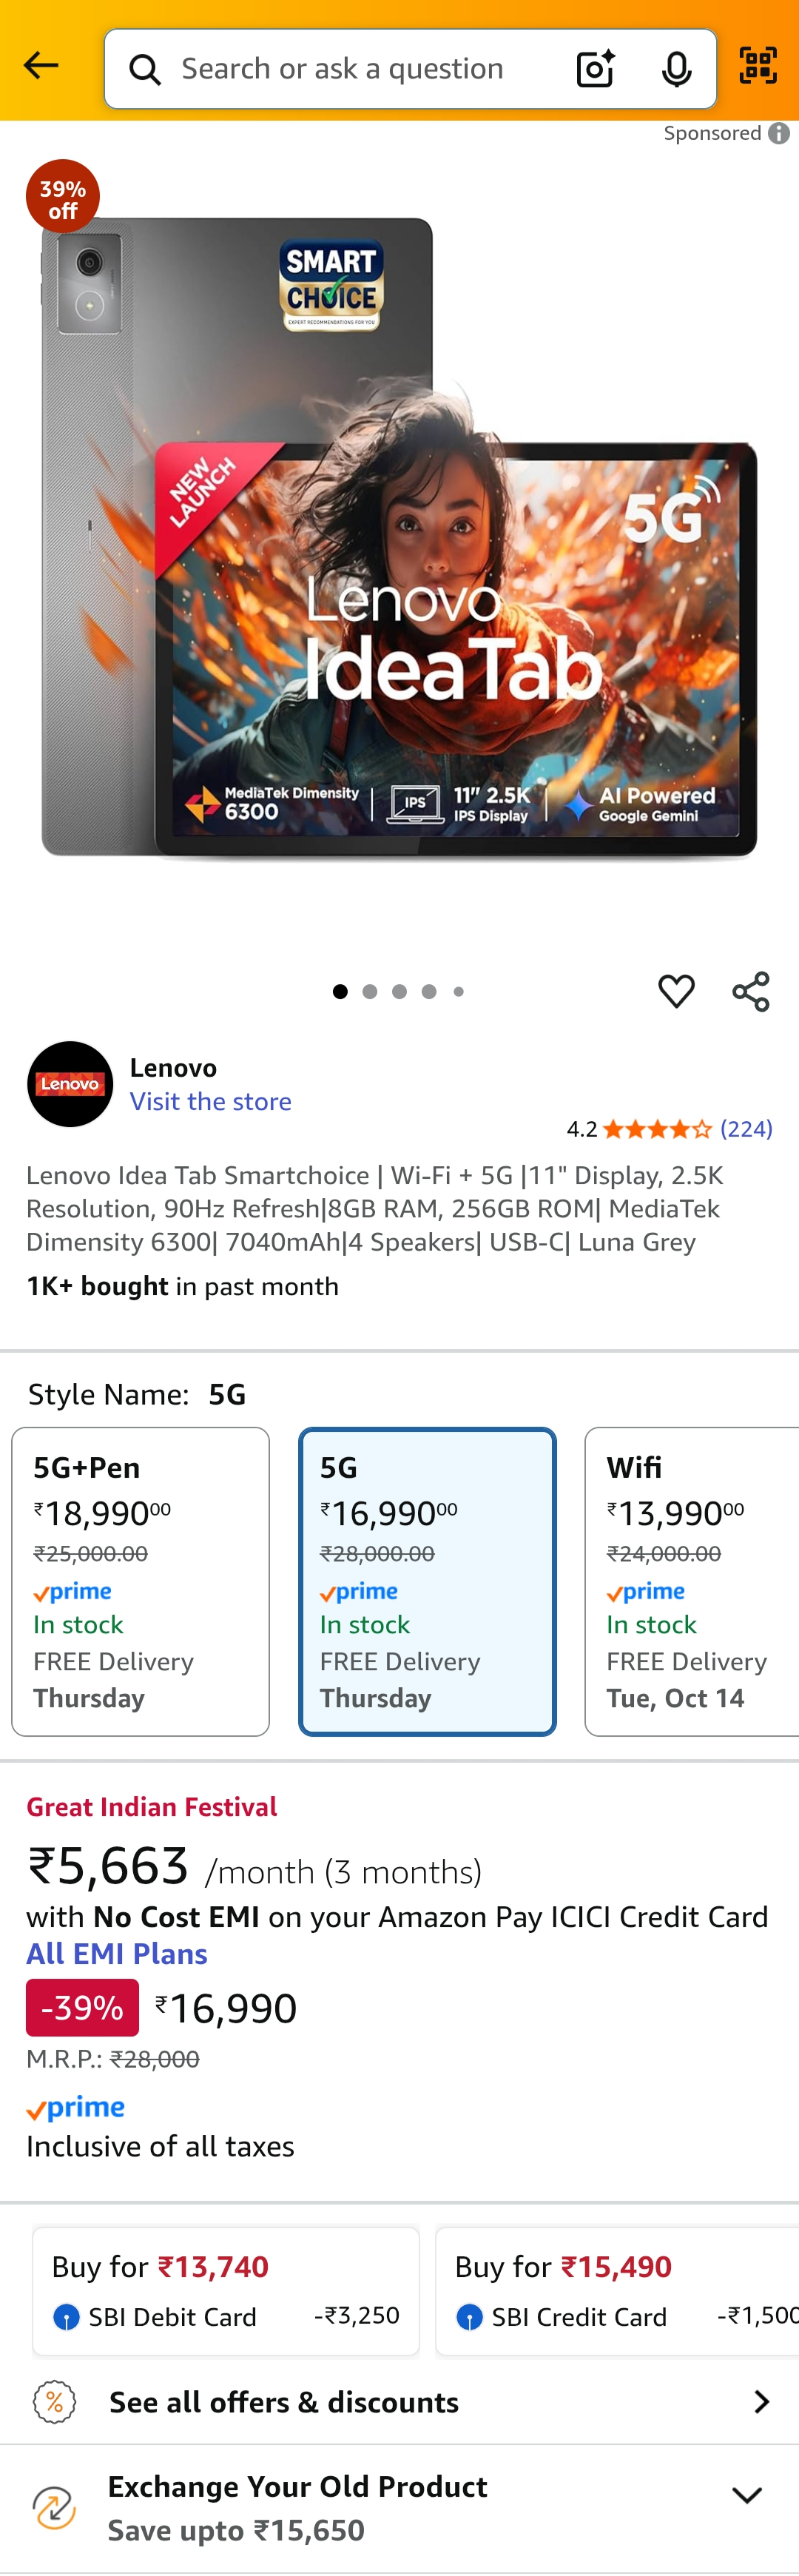Select the Wifi style option
This screenshot has width=799, height=2576.
[691, 1581]
